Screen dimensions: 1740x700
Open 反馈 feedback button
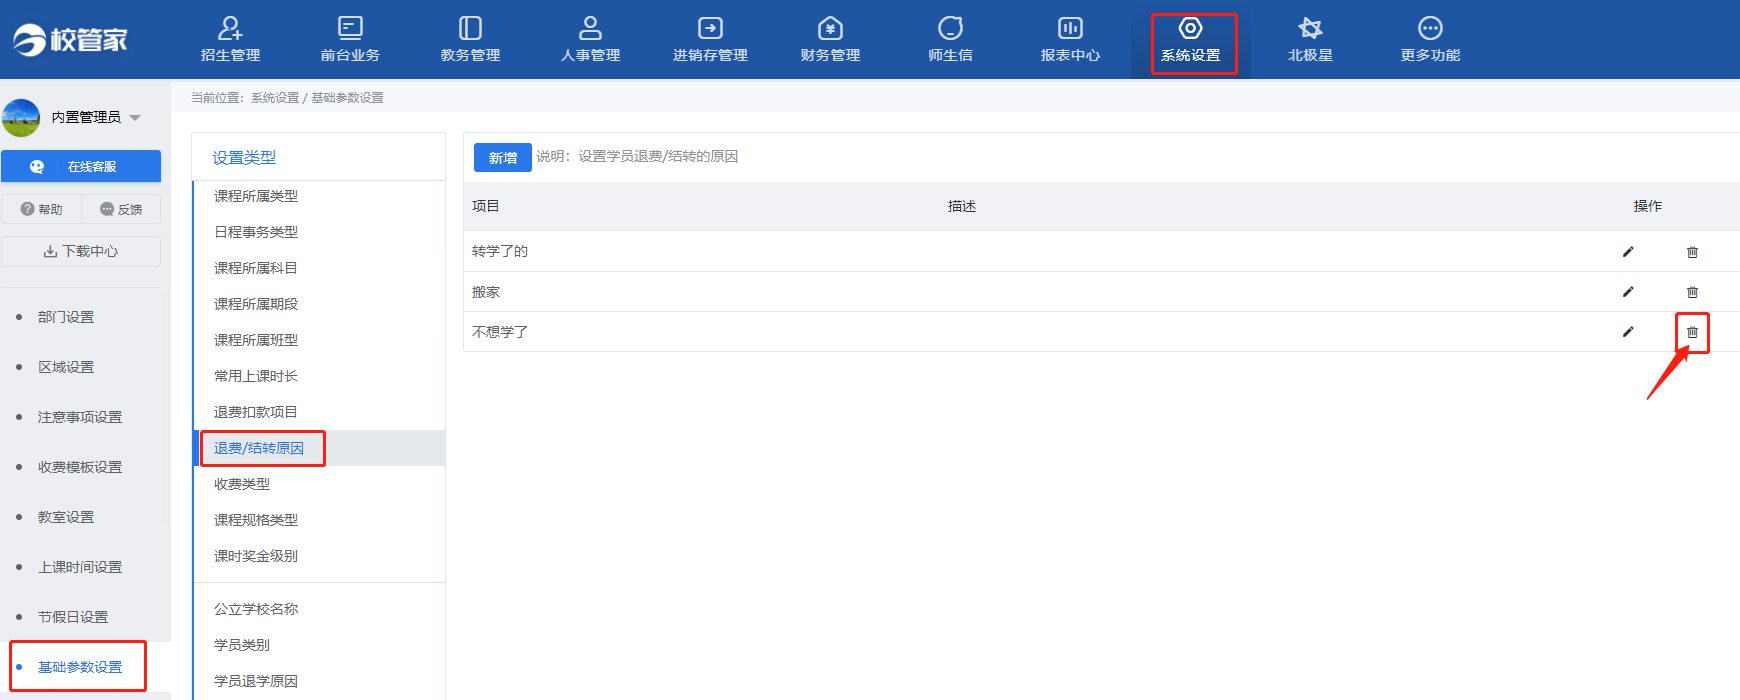(121, 209)
